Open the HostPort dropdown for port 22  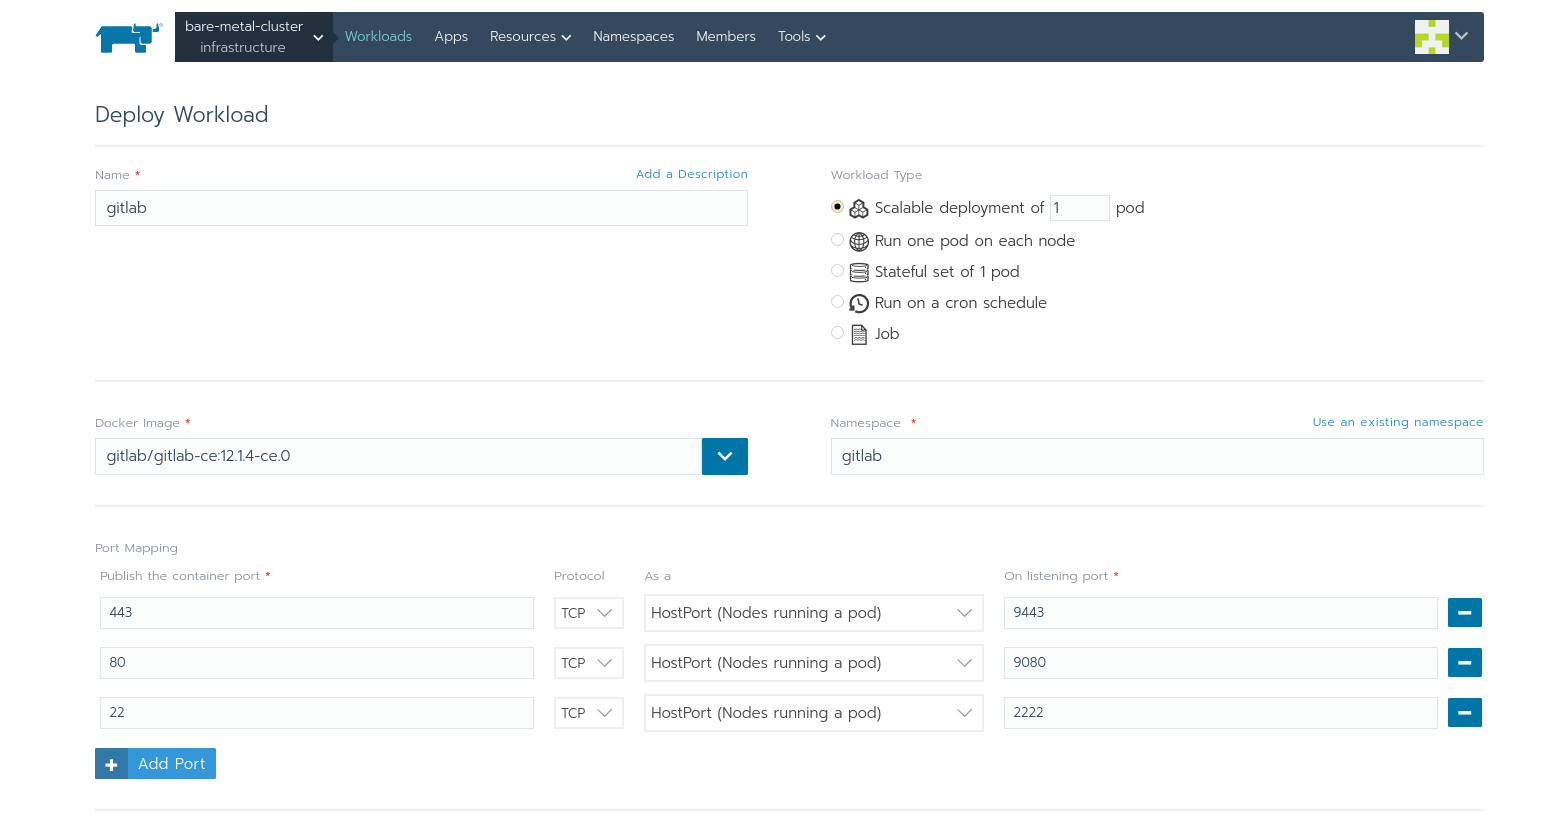[x=812, y=713]
